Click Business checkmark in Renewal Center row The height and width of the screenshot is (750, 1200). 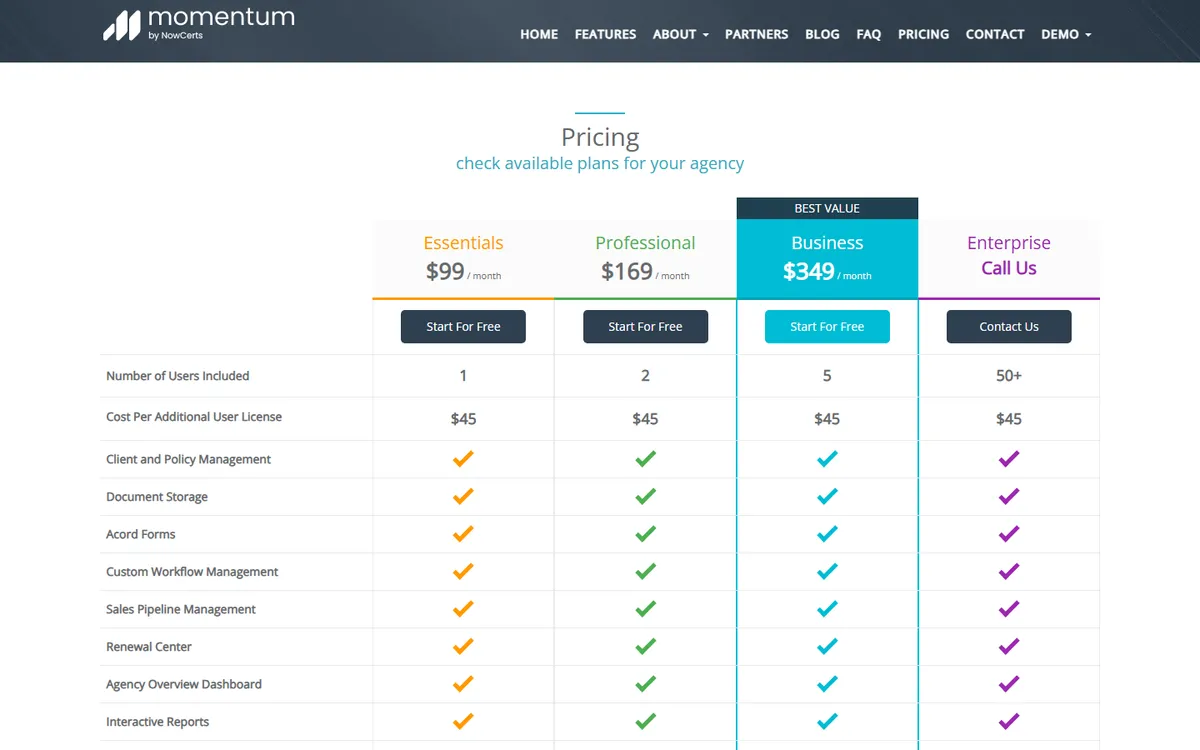point(827,646)
